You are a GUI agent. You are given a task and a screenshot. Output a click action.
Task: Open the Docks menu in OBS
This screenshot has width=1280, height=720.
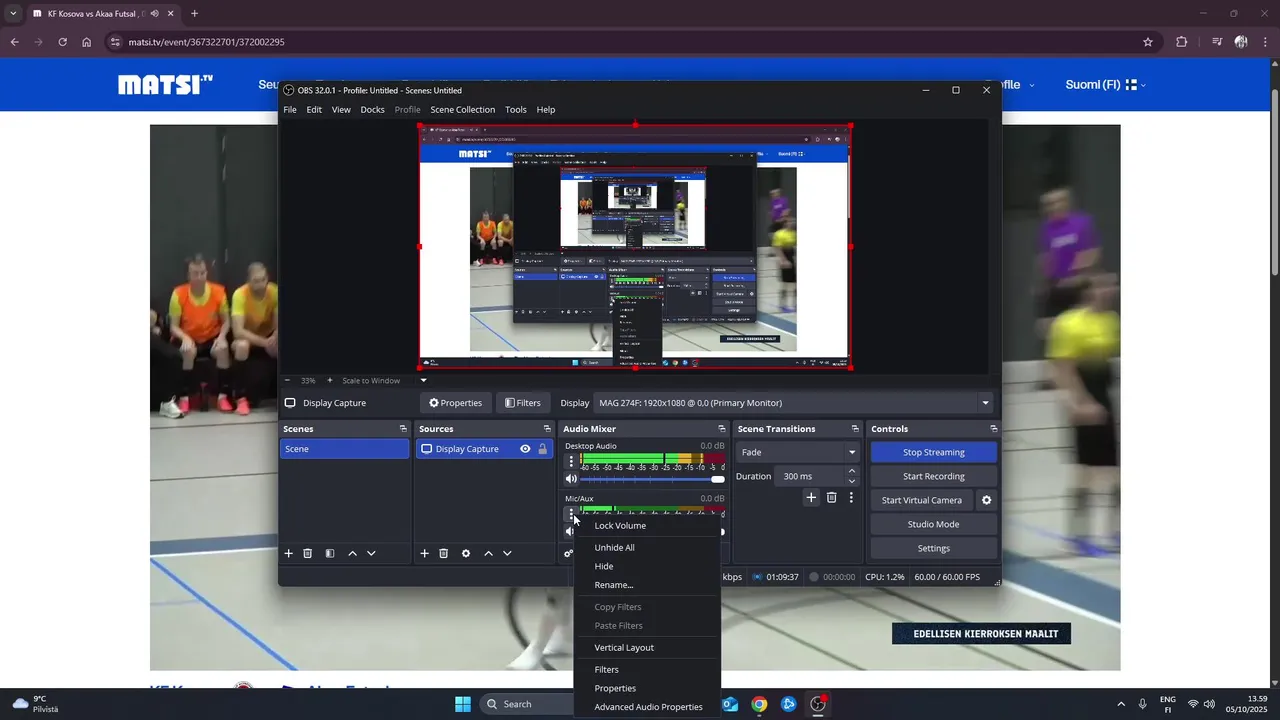[x=372, y=110]
